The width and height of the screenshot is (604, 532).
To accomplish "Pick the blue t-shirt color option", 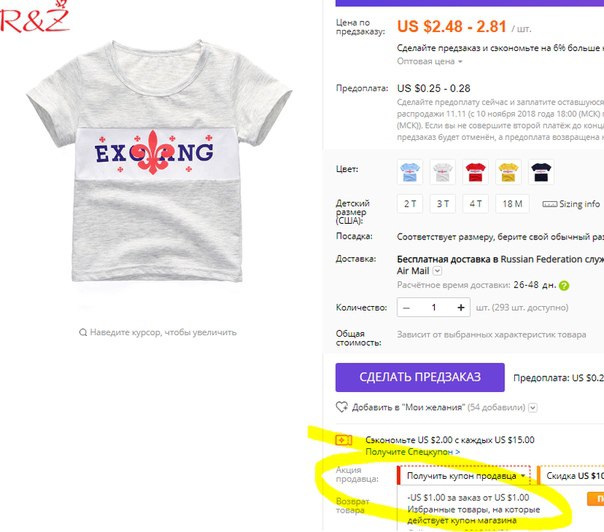I will coord(410,172).
